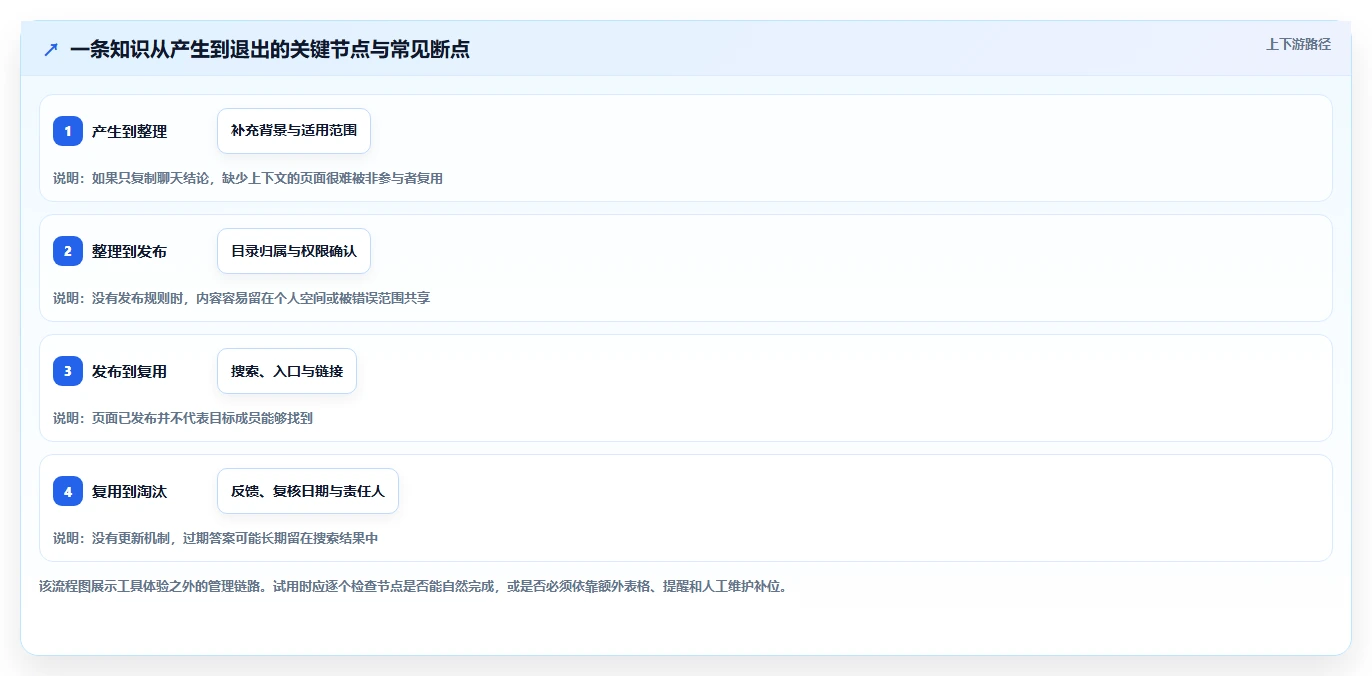The width and height of the screenshot is (1372, 676).
Task: Click the note starting 说明：没有更新机制
Action: coord(216,538)
